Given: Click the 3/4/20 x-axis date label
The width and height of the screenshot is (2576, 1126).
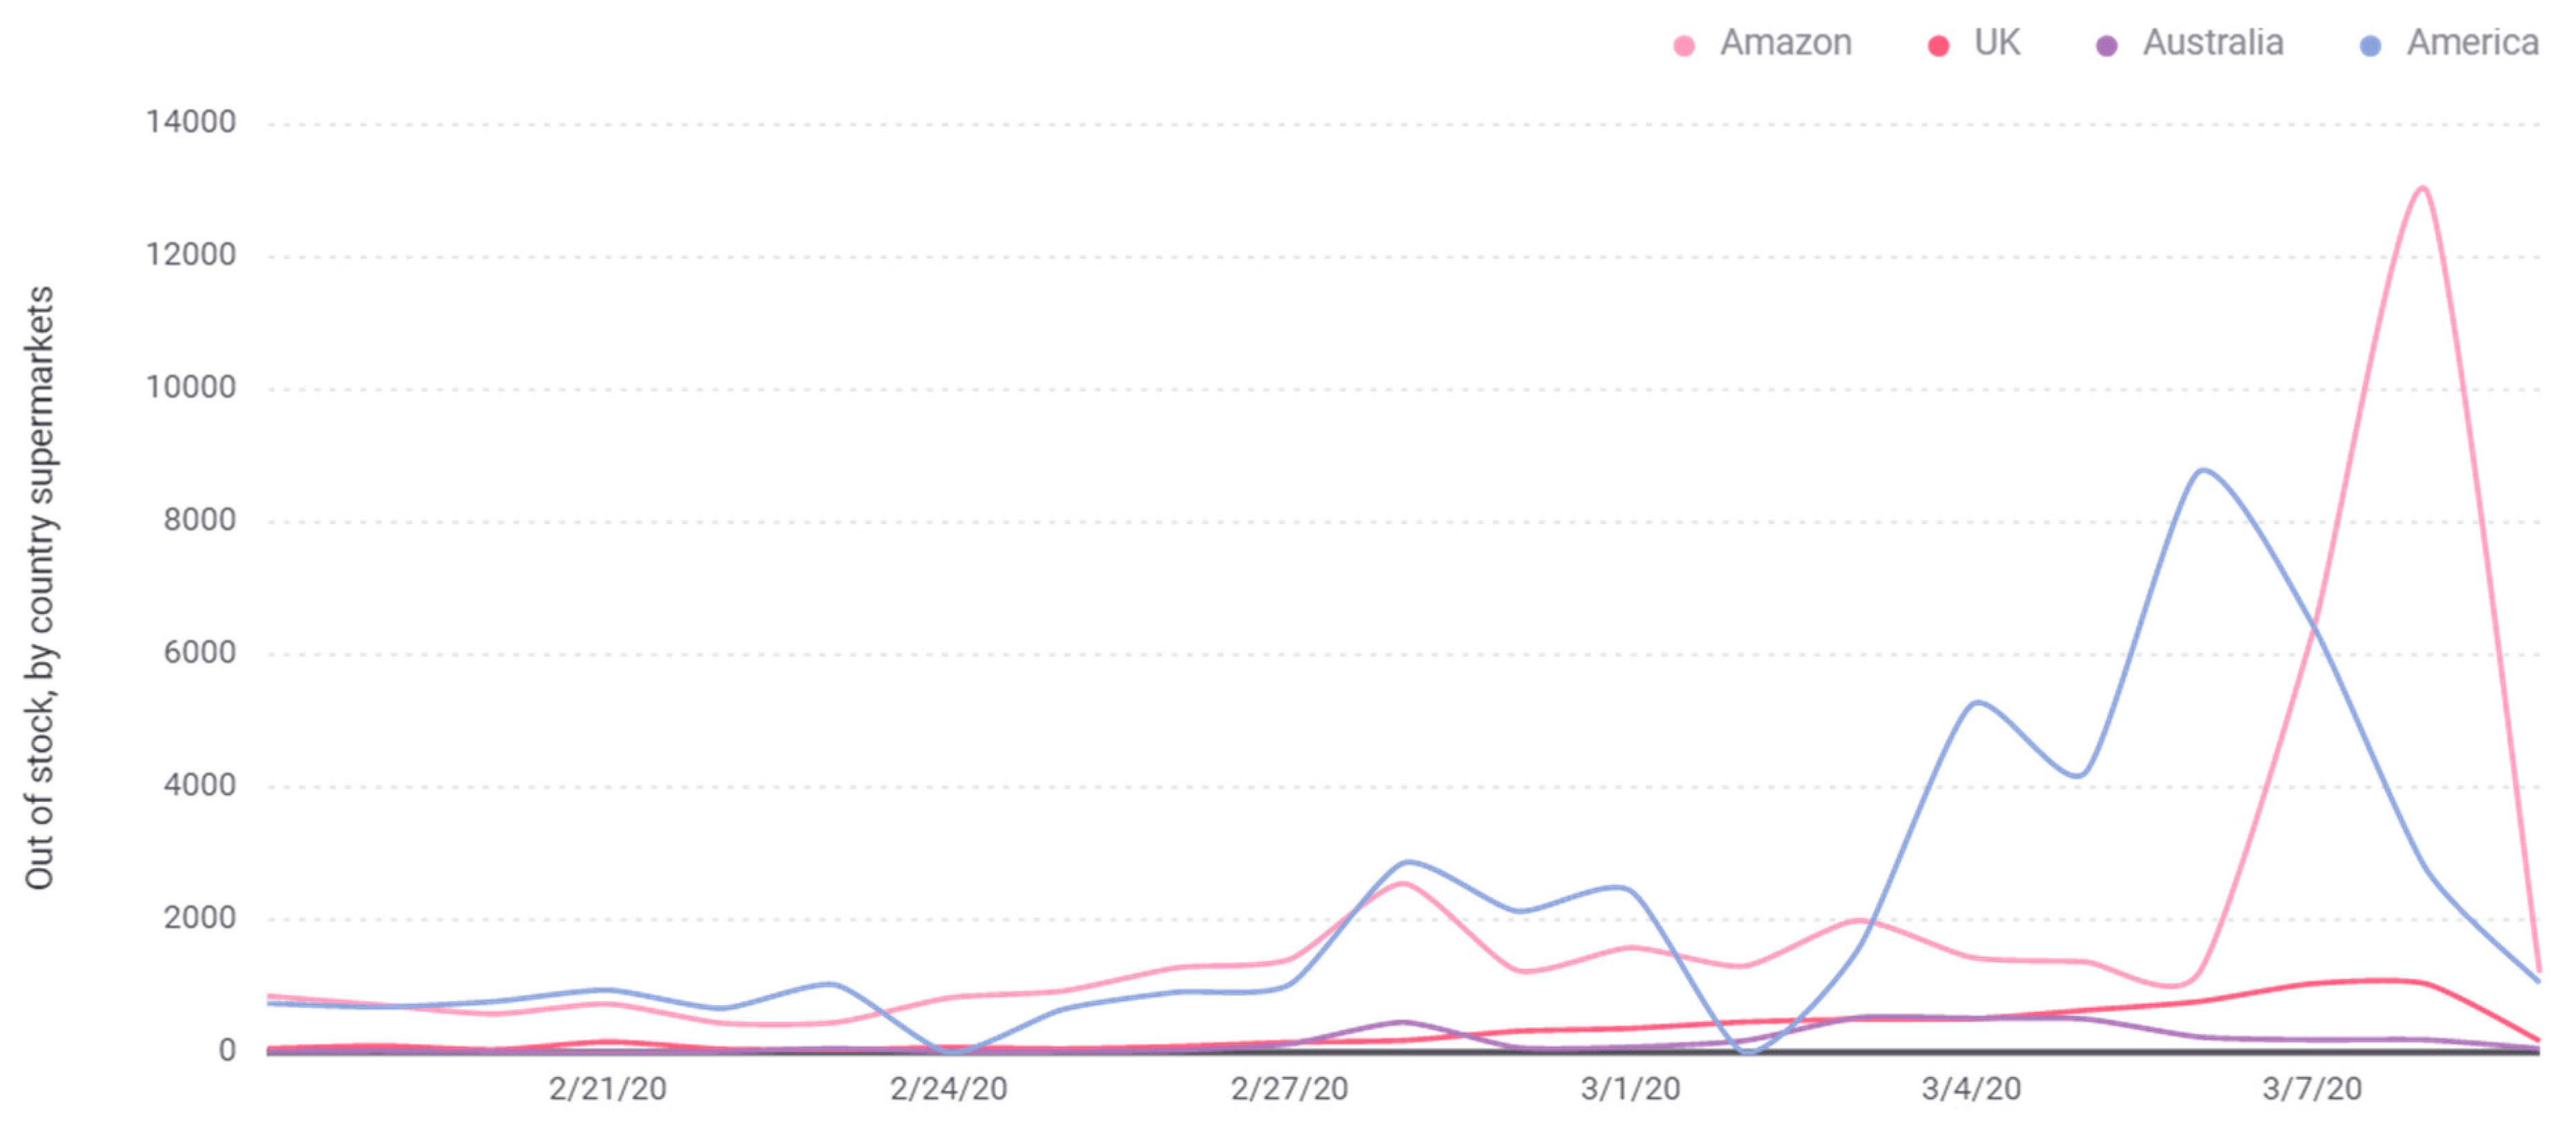Looking at the screenshot, I should (1971, 1088).
